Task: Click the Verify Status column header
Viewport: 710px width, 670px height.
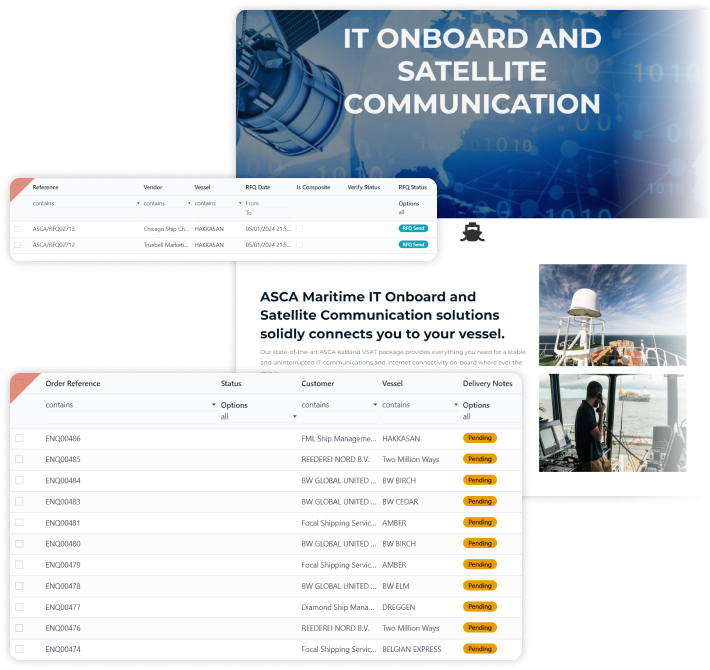Action: 364,187
